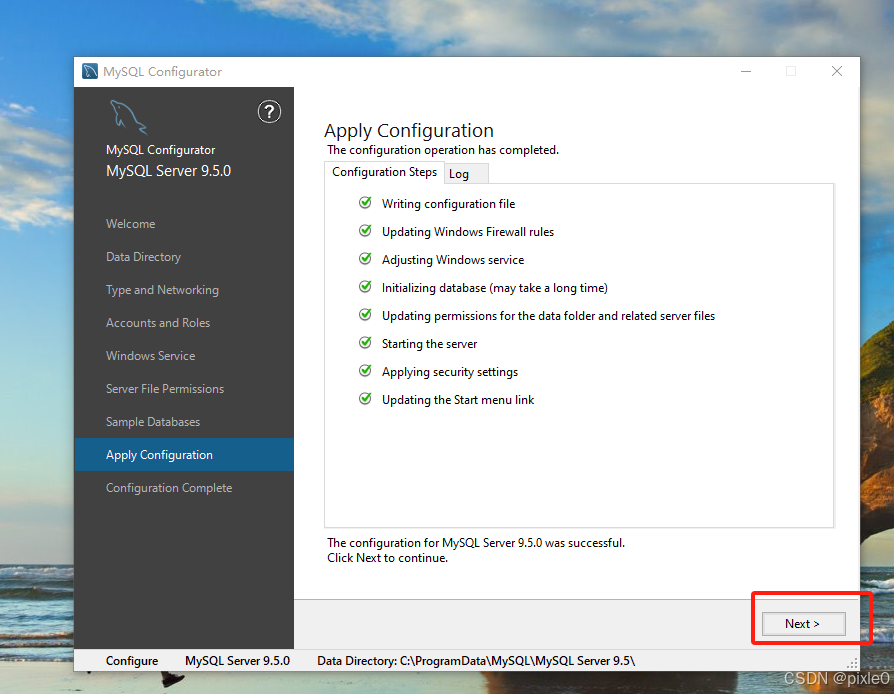Select Type and Networking in sidebar
This screenshot has height=694, width=894.
(x=162, y=290)
